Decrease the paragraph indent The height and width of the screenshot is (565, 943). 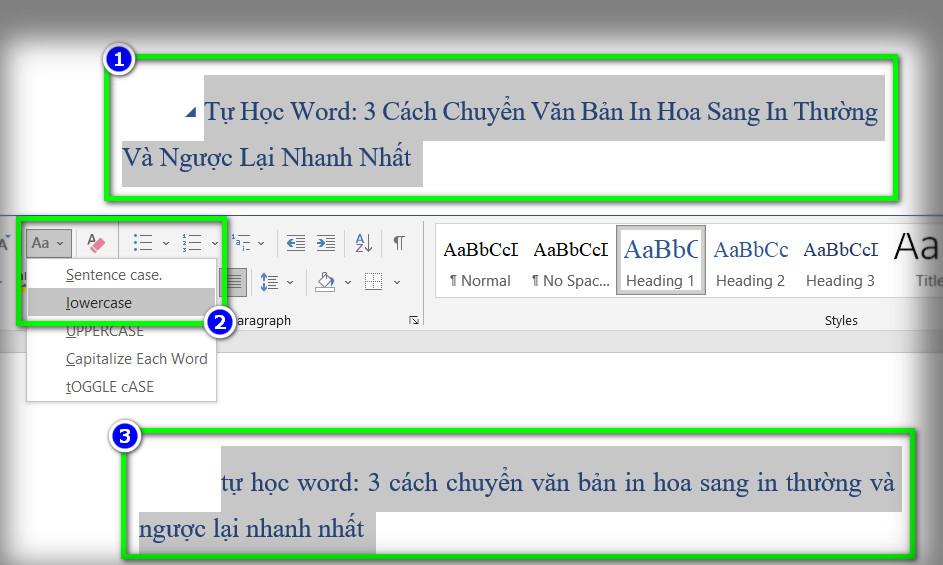pyautogui.click(x=295, y=243)
